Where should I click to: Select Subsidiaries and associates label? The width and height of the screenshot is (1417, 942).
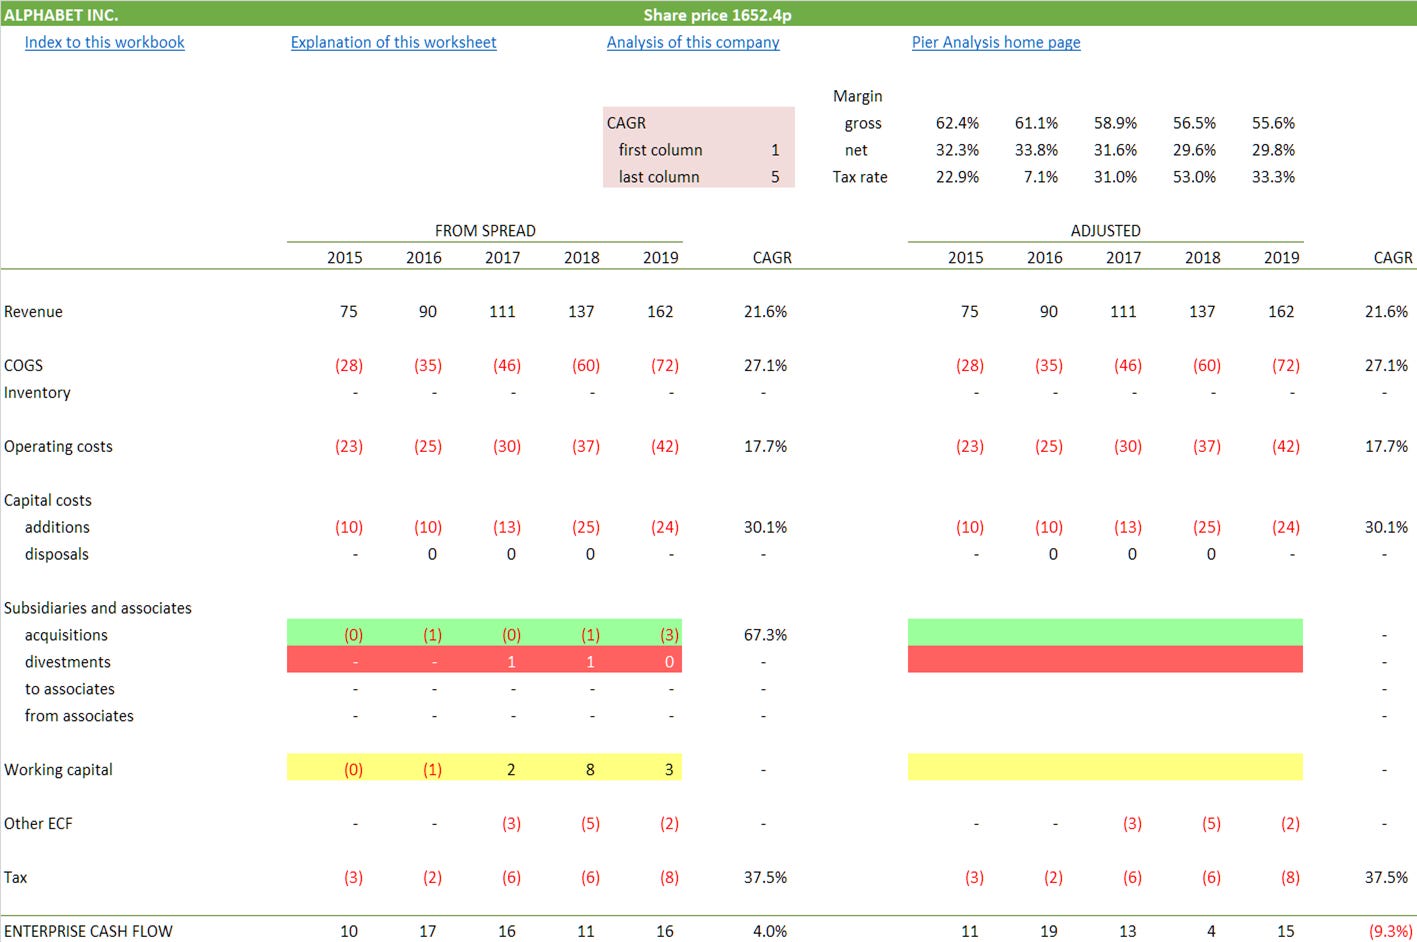tap(97, 608)
